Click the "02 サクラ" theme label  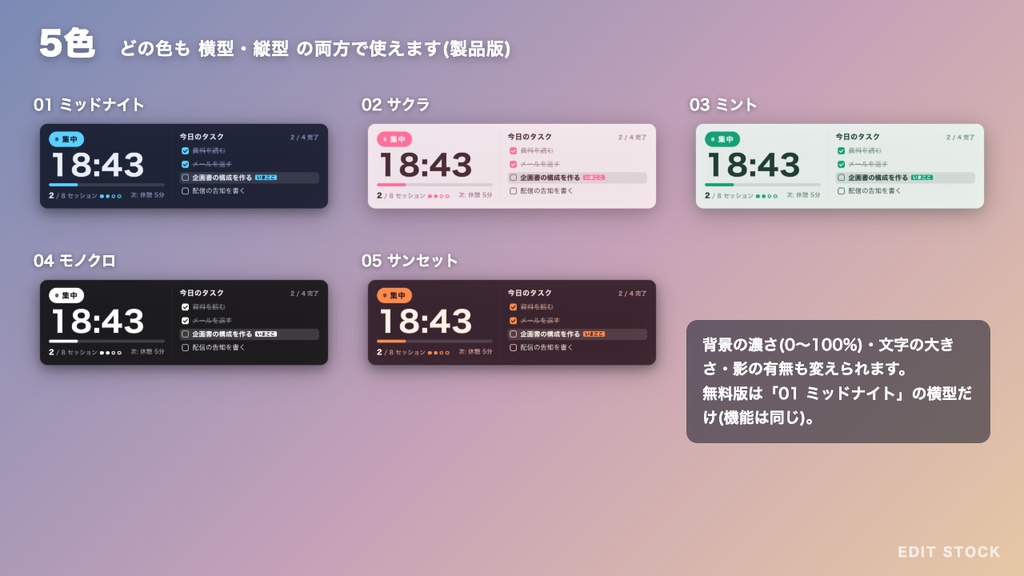[x=396, y=104]
